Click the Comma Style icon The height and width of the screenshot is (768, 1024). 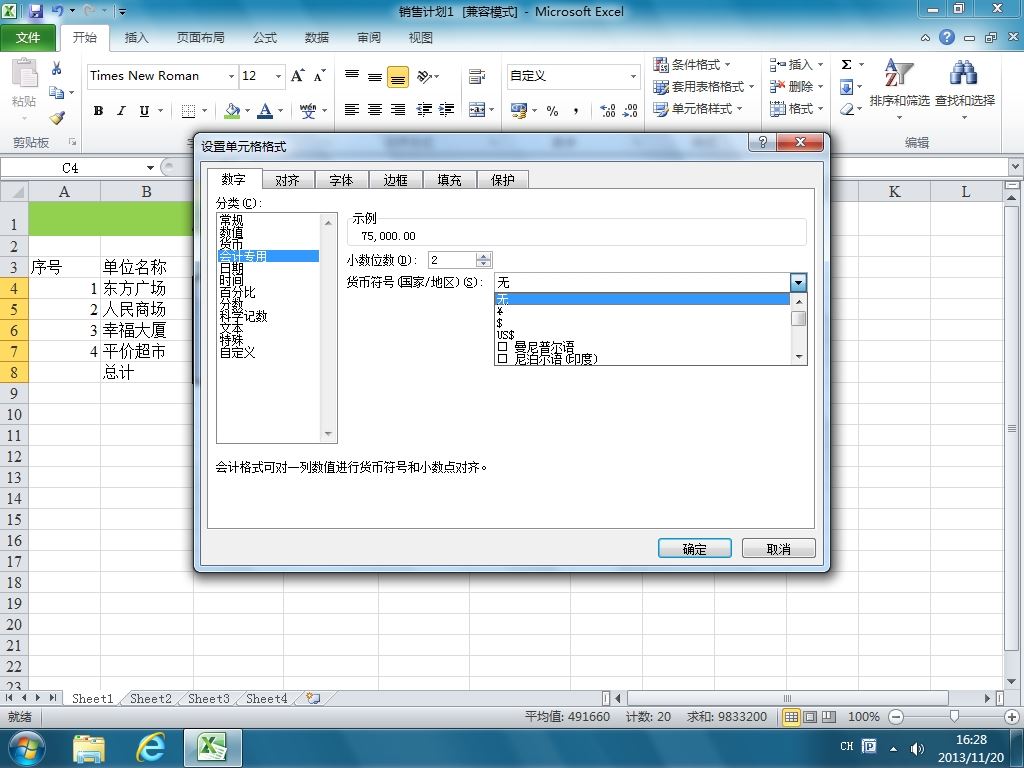[x=575, y=111]
